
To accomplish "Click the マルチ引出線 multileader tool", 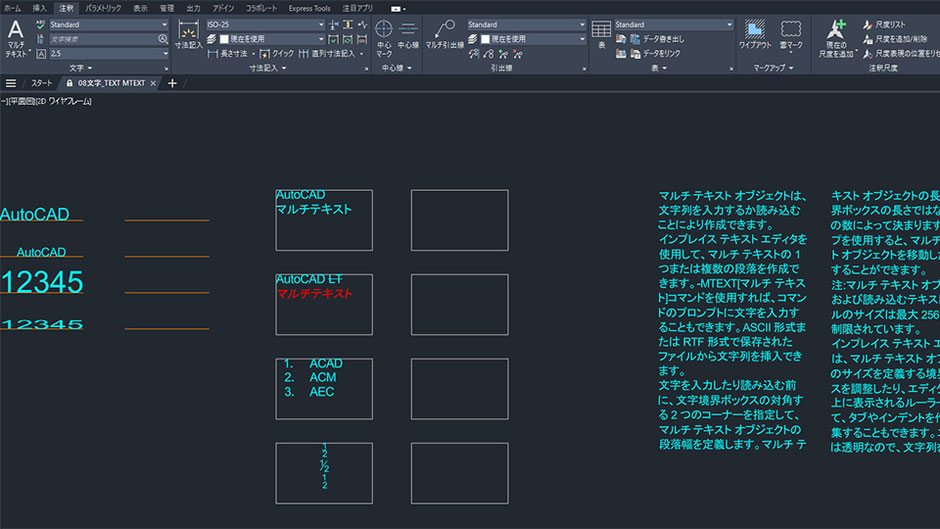I will click(445, 35).
